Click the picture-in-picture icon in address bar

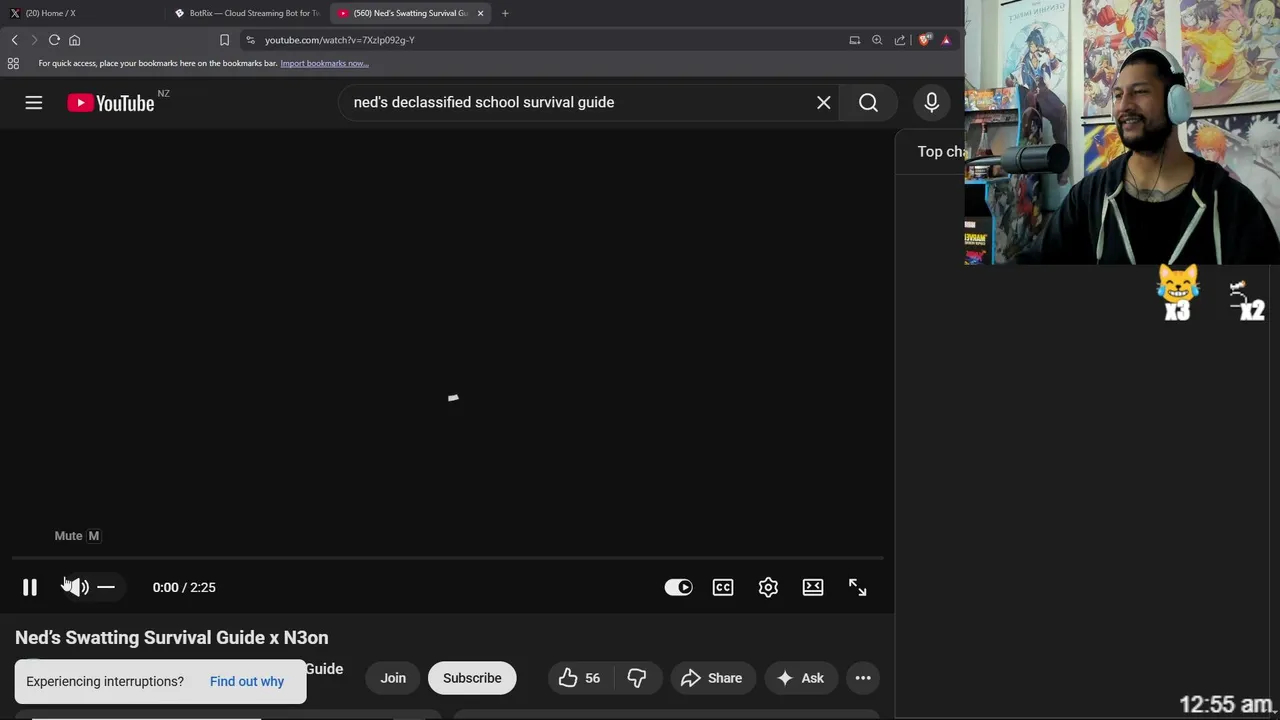(x=855, y=40)
